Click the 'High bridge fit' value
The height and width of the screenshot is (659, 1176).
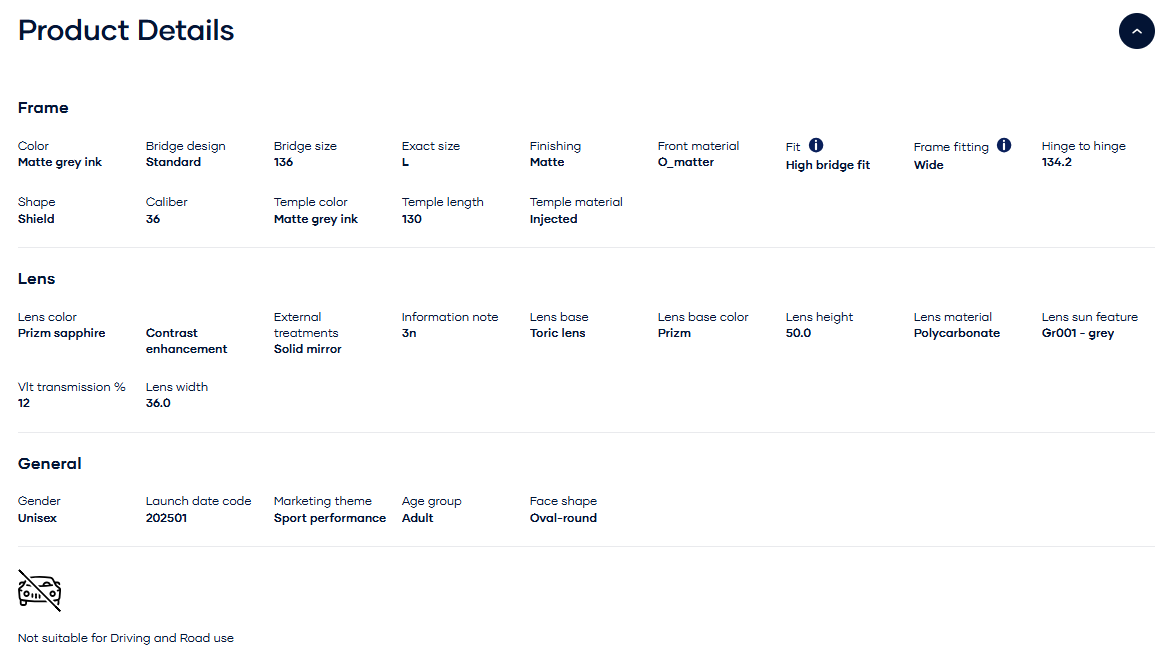pyautogui.click(x=828, y=165)
